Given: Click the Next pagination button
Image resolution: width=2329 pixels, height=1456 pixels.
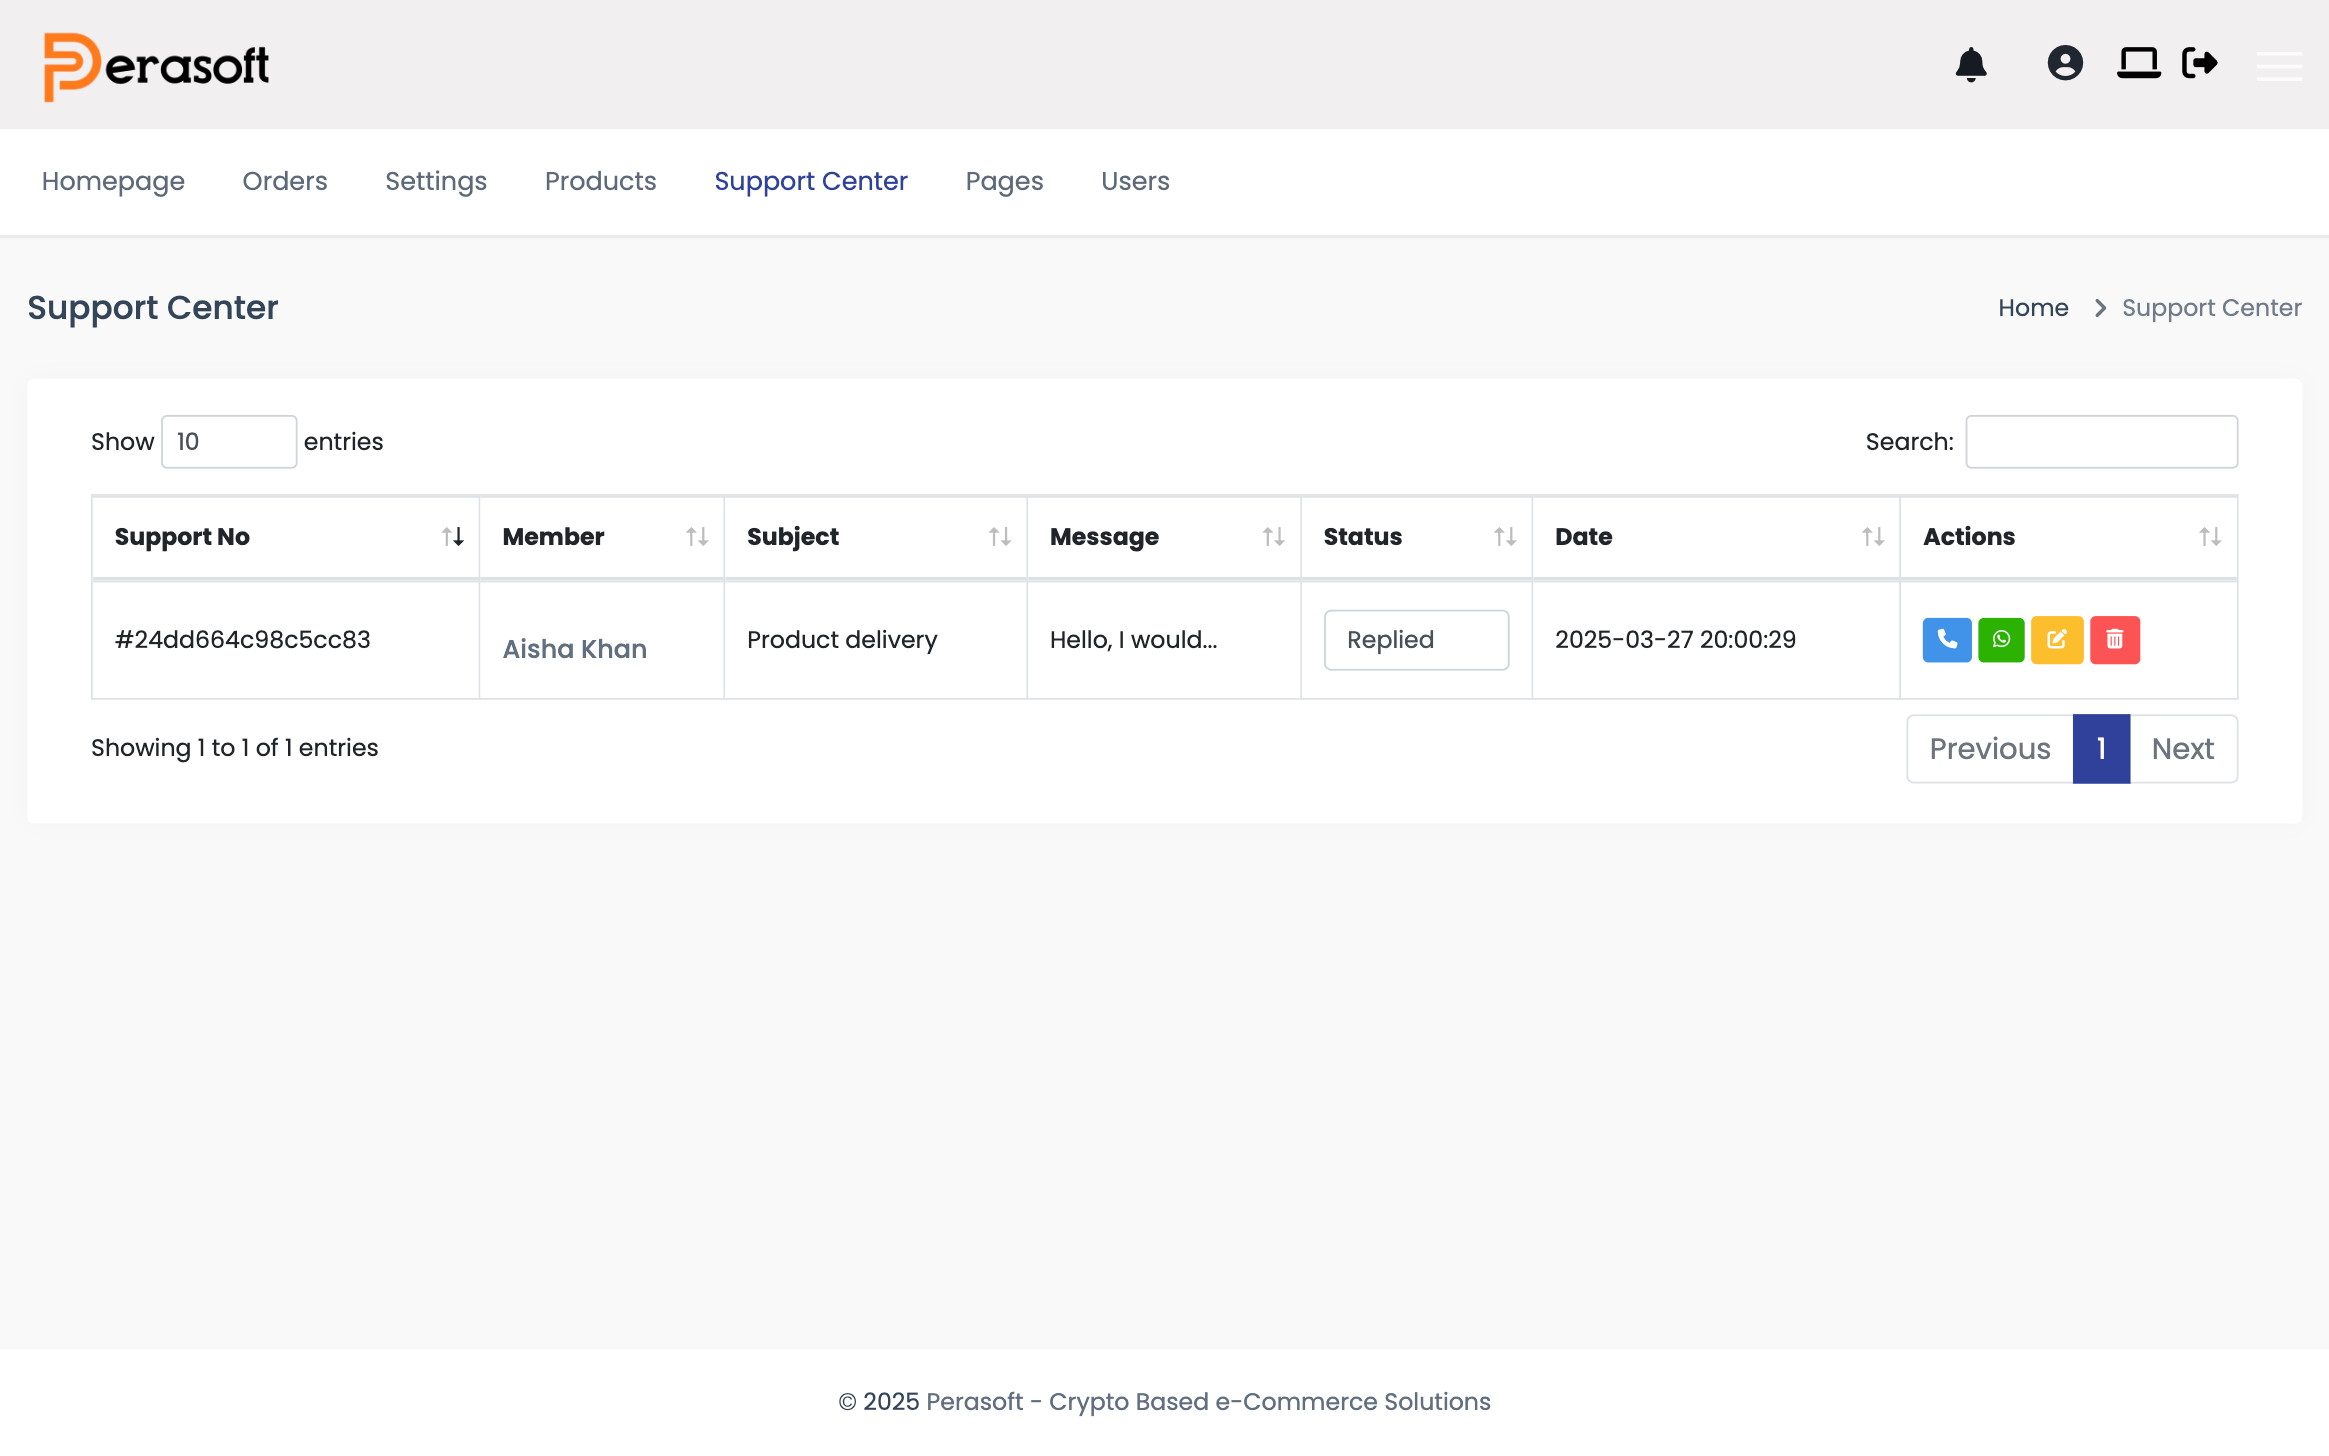Looking at the screenshot, I should pos(2183,749).
